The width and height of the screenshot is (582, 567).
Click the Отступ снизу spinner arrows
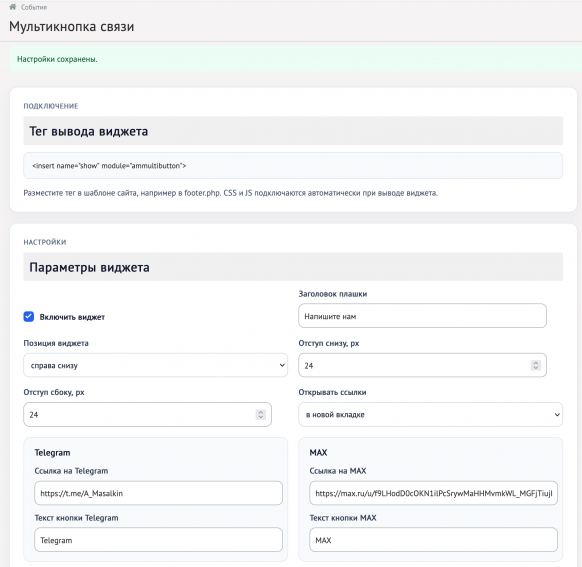click(x=536, y=365)
